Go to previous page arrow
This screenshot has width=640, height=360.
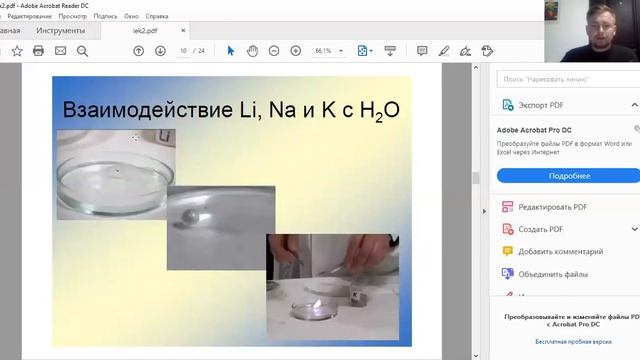click(x=139, y=51)
